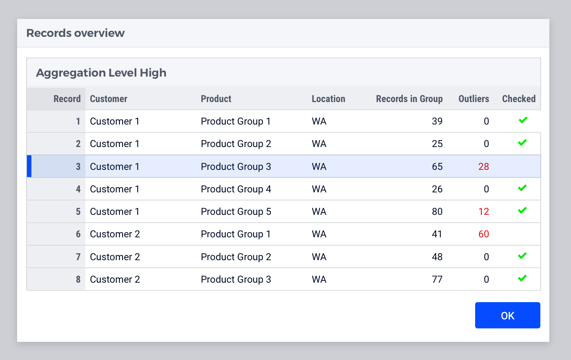
Task: Click the OK button
Action: pos(507,315)
